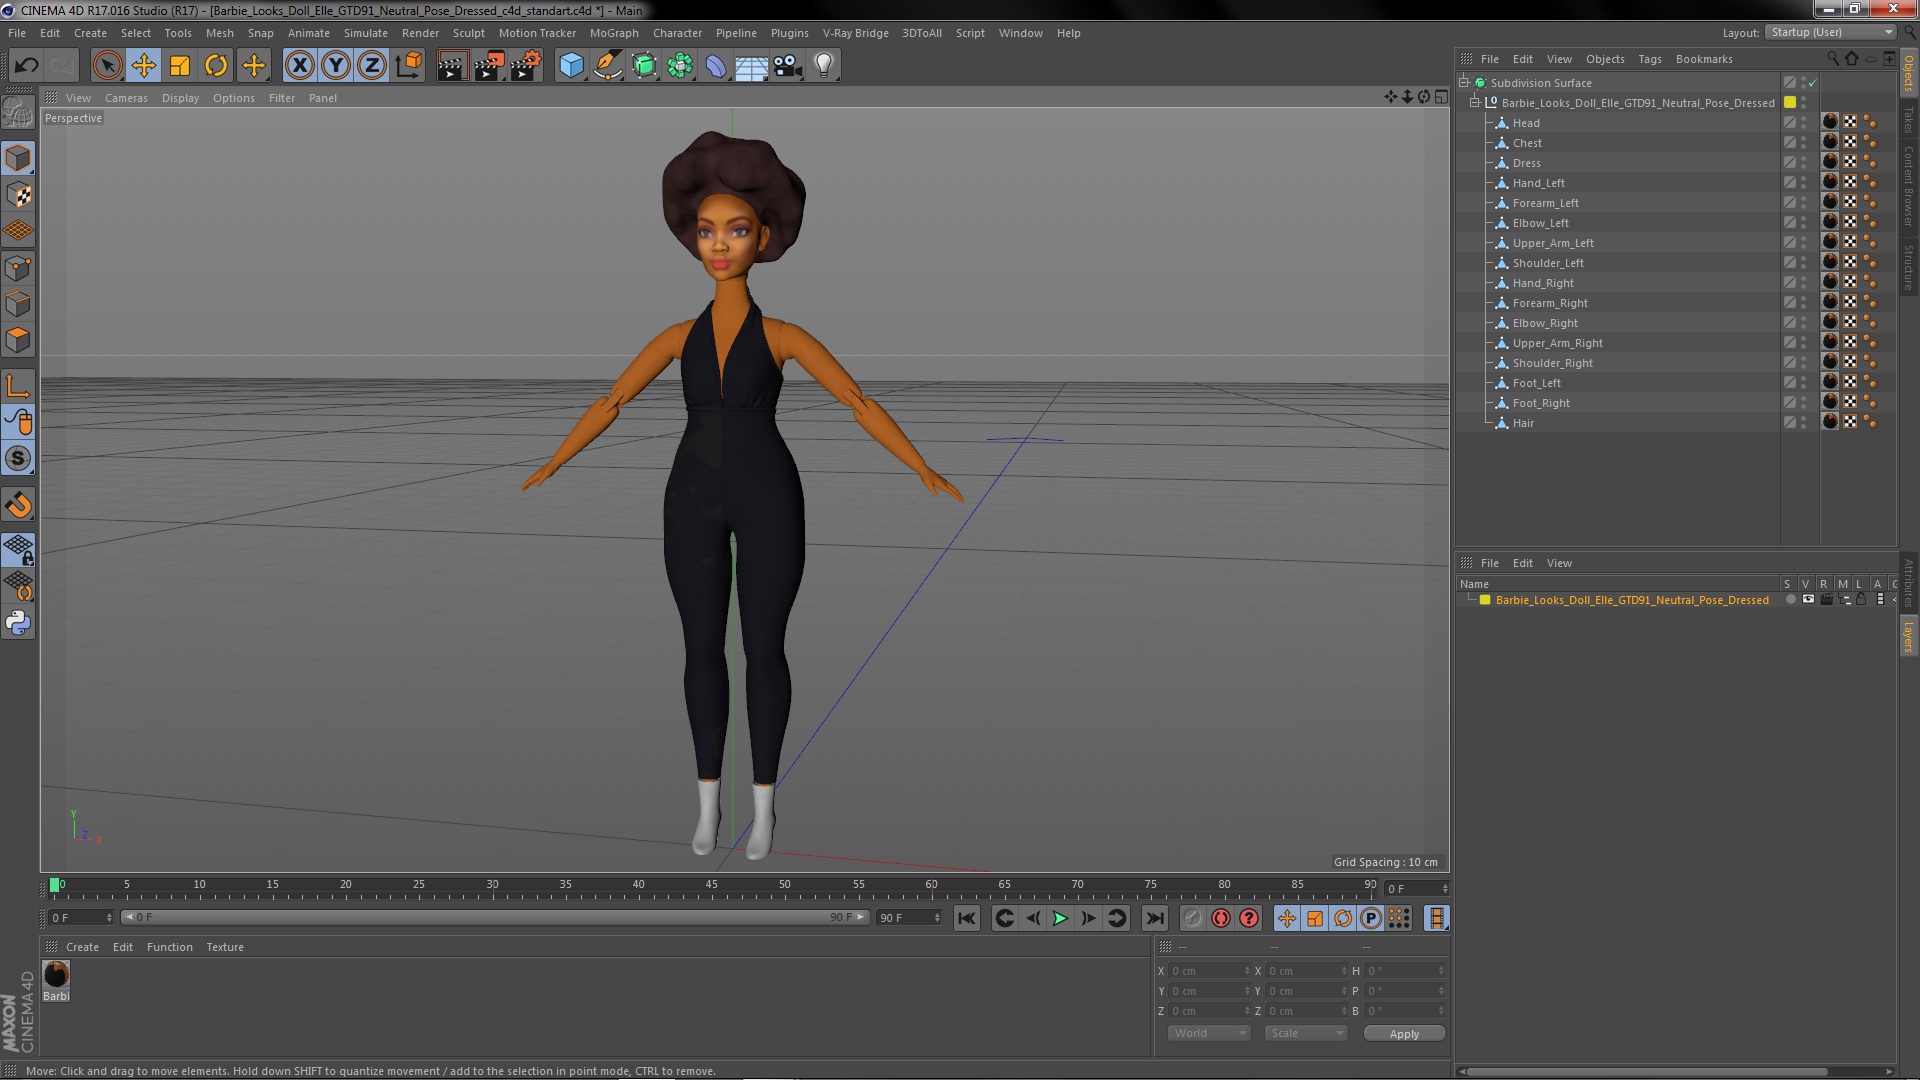This screenshot has width=1920, height=1080.
Task: Go to end of animation
Action: (x=1154, y=918)
